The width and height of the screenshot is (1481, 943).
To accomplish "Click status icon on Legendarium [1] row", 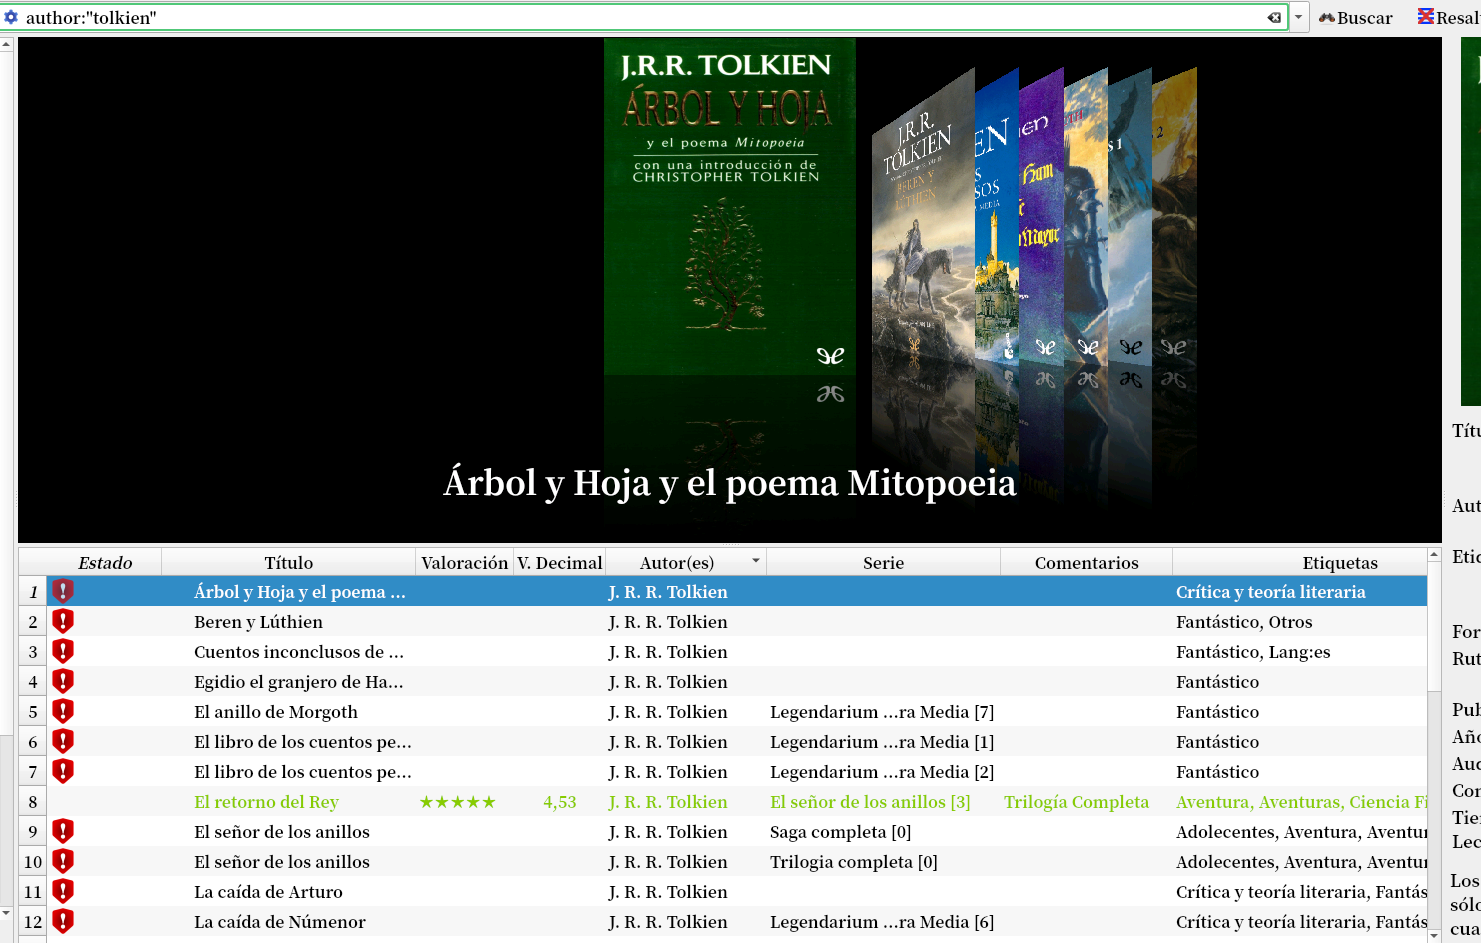I will pyautogui.click(x=63, y=741).
